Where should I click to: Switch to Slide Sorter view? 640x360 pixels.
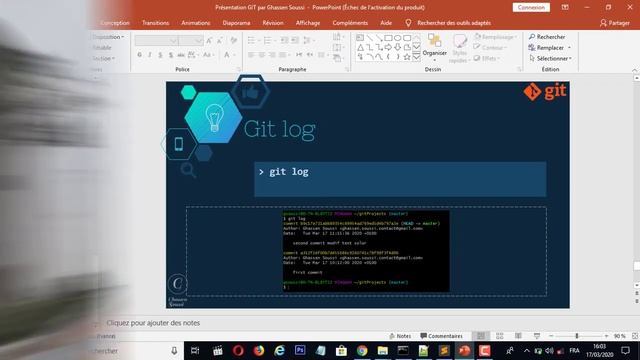[500, 336]
